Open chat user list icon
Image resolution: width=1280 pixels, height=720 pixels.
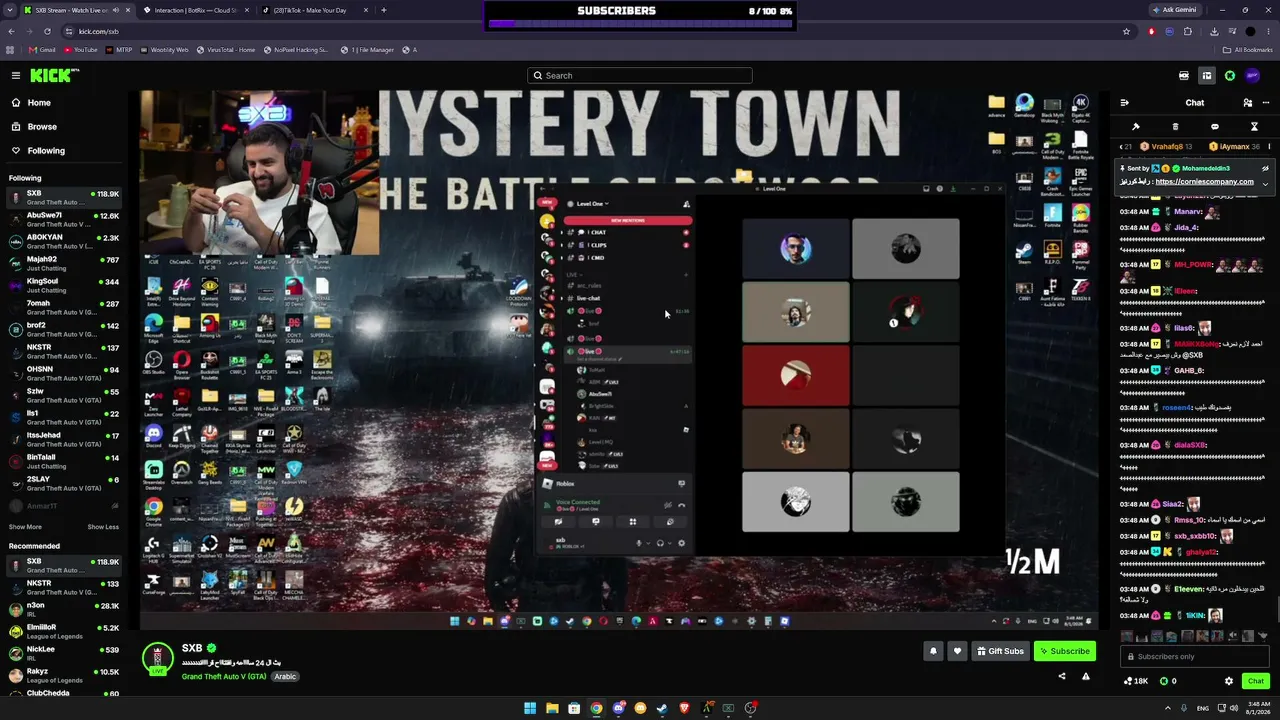pos(1247,103)
